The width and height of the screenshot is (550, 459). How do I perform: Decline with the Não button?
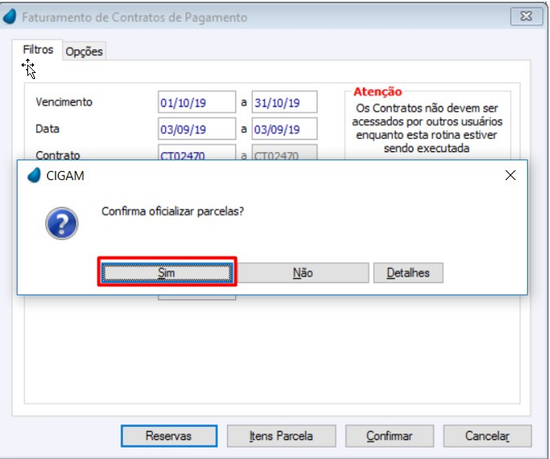pos(303,272)
